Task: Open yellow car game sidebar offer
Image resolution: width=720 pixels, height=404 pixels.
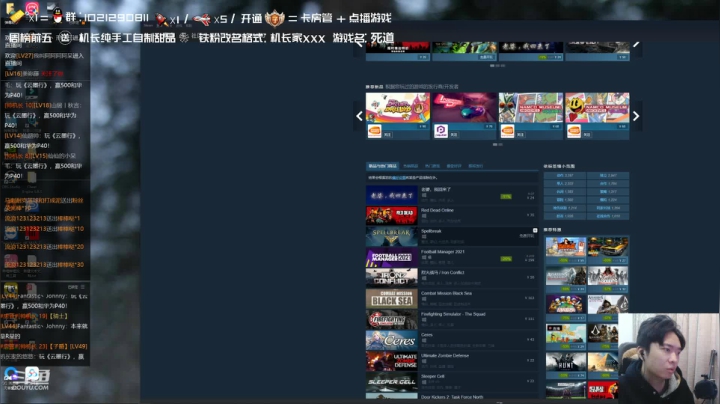Action: coord(608,247)
